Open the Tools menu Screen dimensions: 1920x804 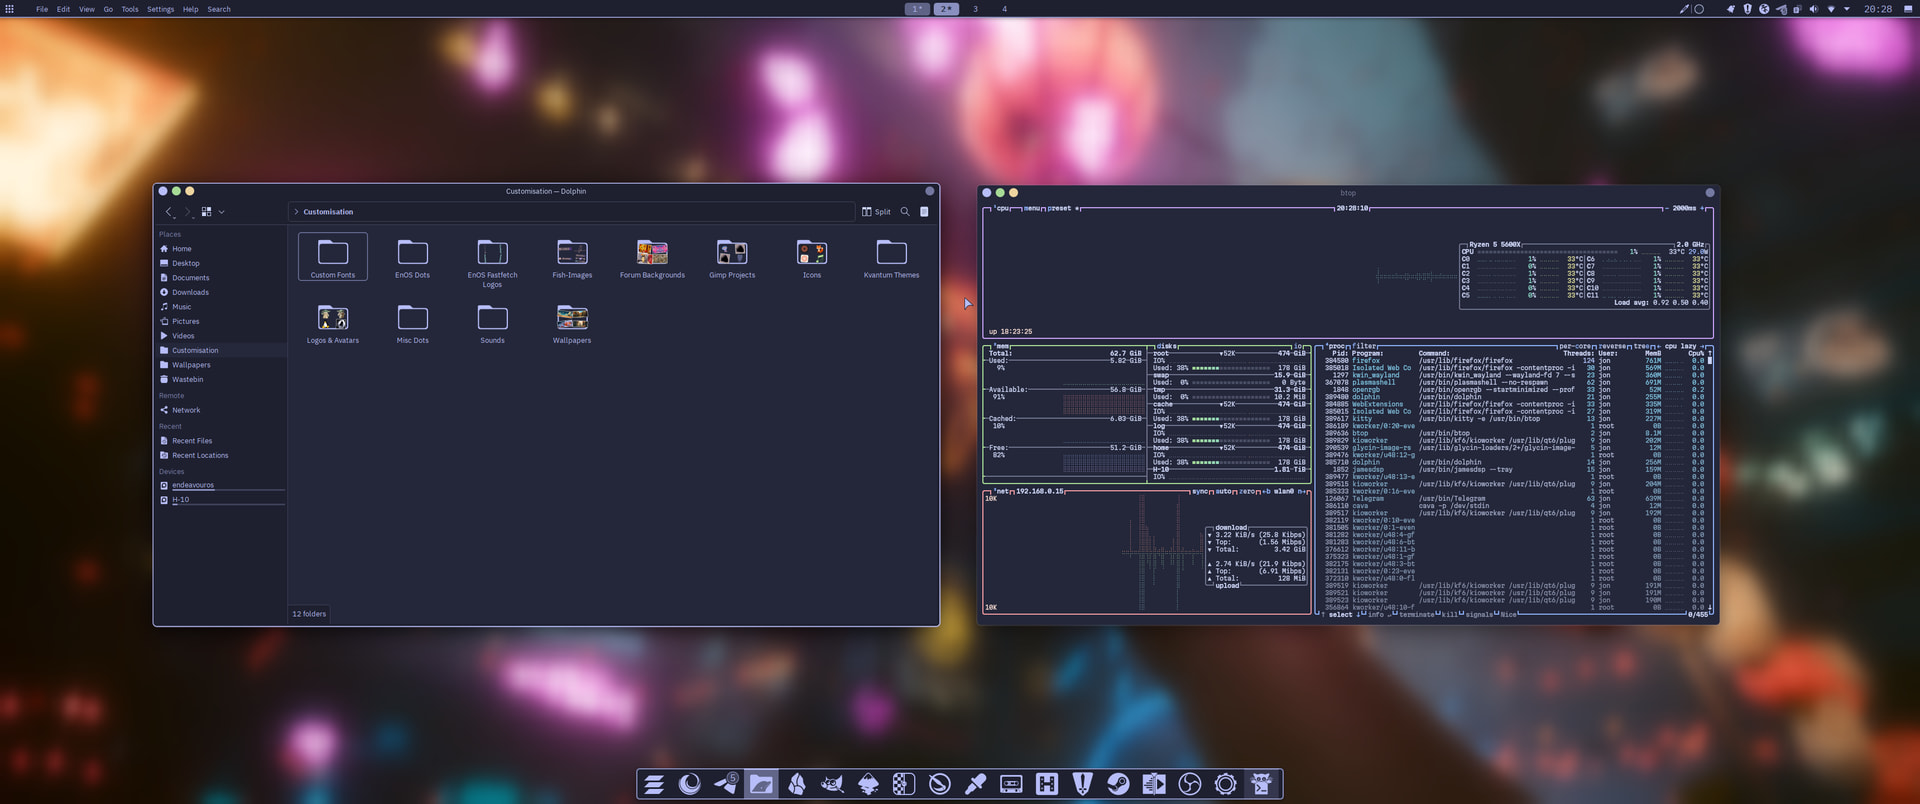click(130, 9)
